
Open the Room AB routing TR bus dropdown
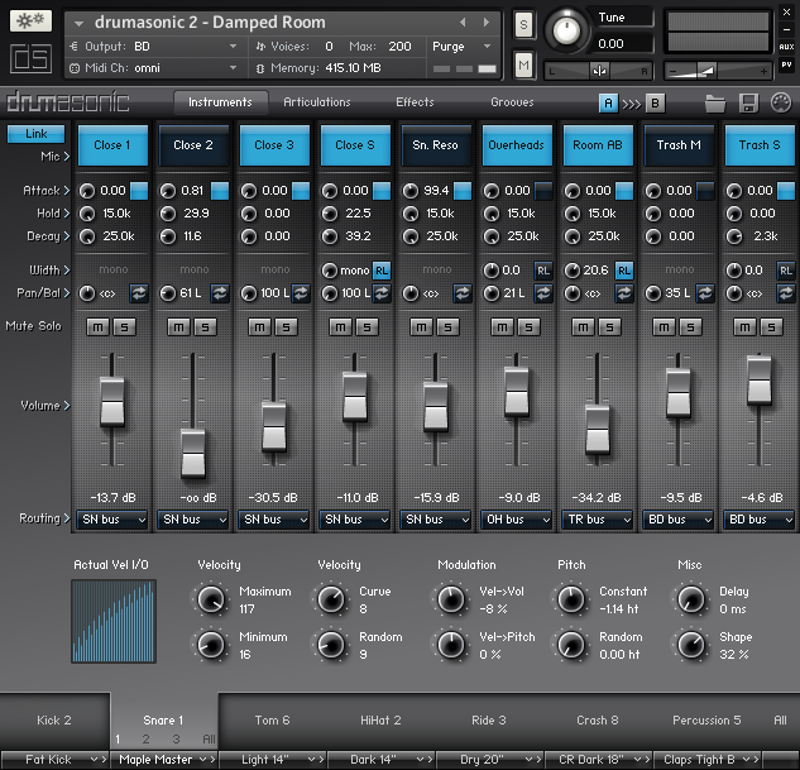(x=597, y=520)
